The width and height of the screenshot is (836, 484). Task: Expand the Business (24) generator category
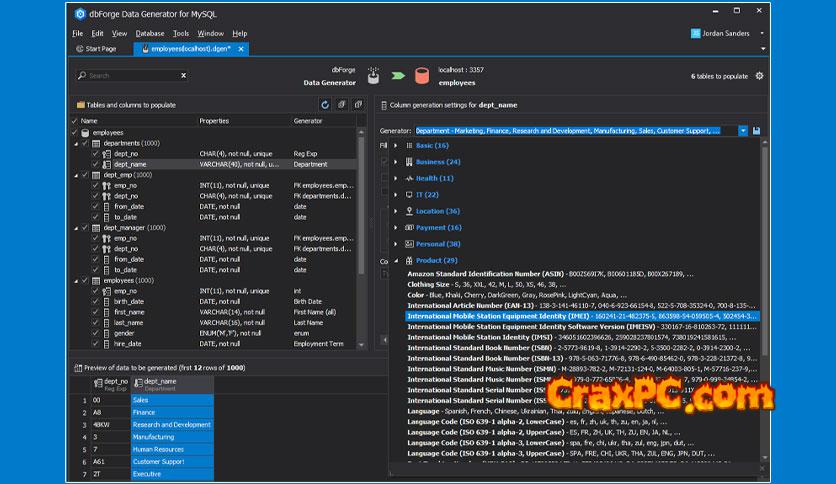(x=396, y=161)
